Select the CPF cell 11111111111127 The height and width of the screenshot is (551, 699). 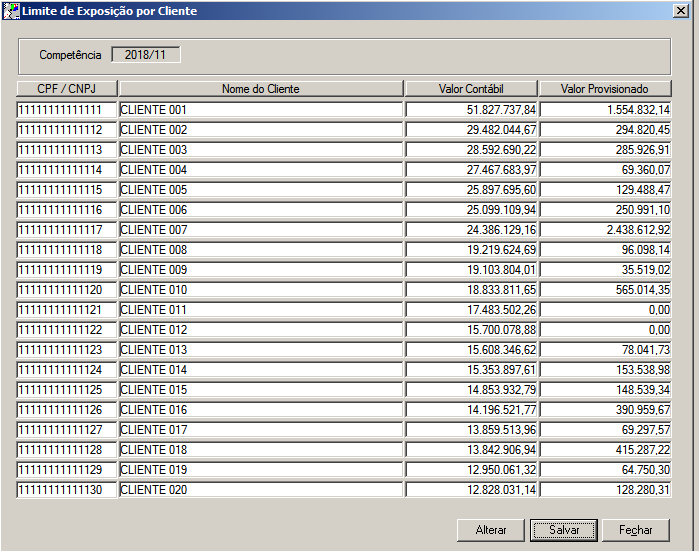[x=67, y=430]
